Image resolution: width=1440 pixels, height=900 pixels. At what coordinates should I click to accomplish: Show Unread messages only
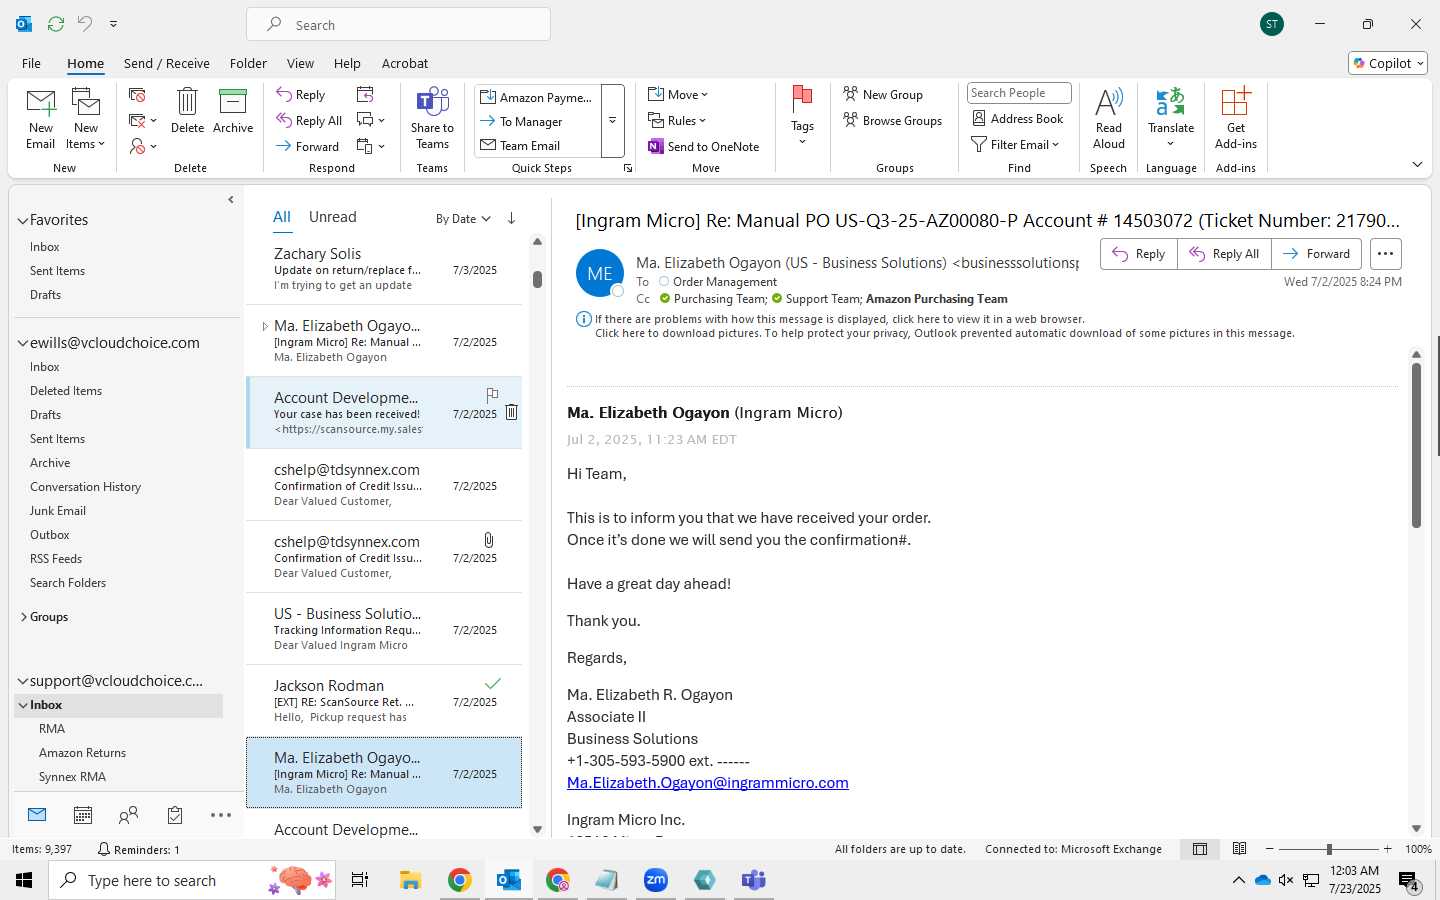coord(333,217)
